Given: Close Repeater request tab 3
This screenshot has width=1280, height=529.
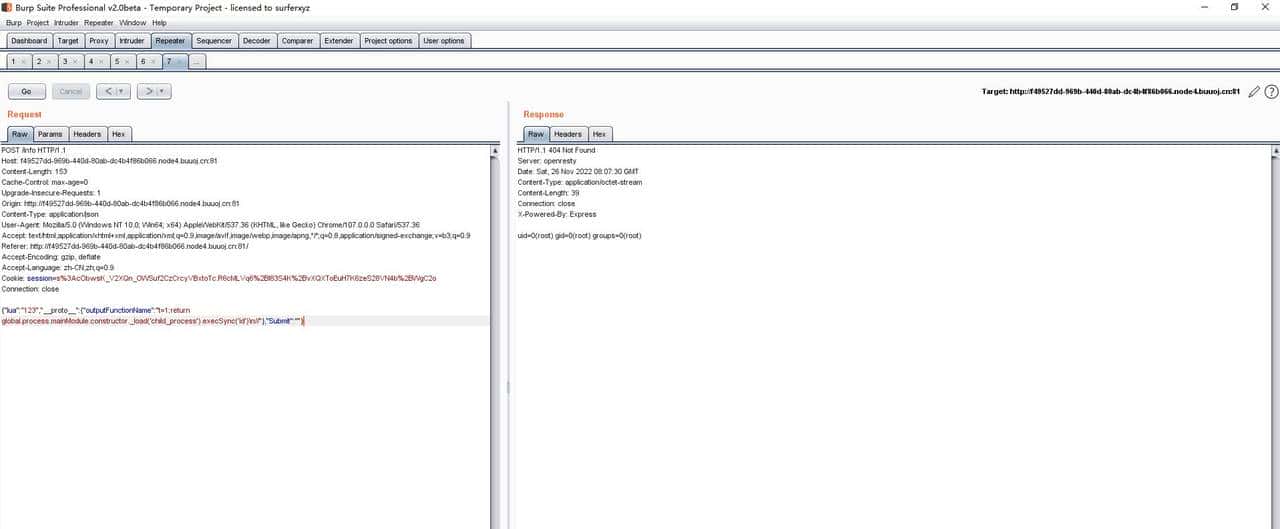Looking at the screenshot, I should (75, 62).
